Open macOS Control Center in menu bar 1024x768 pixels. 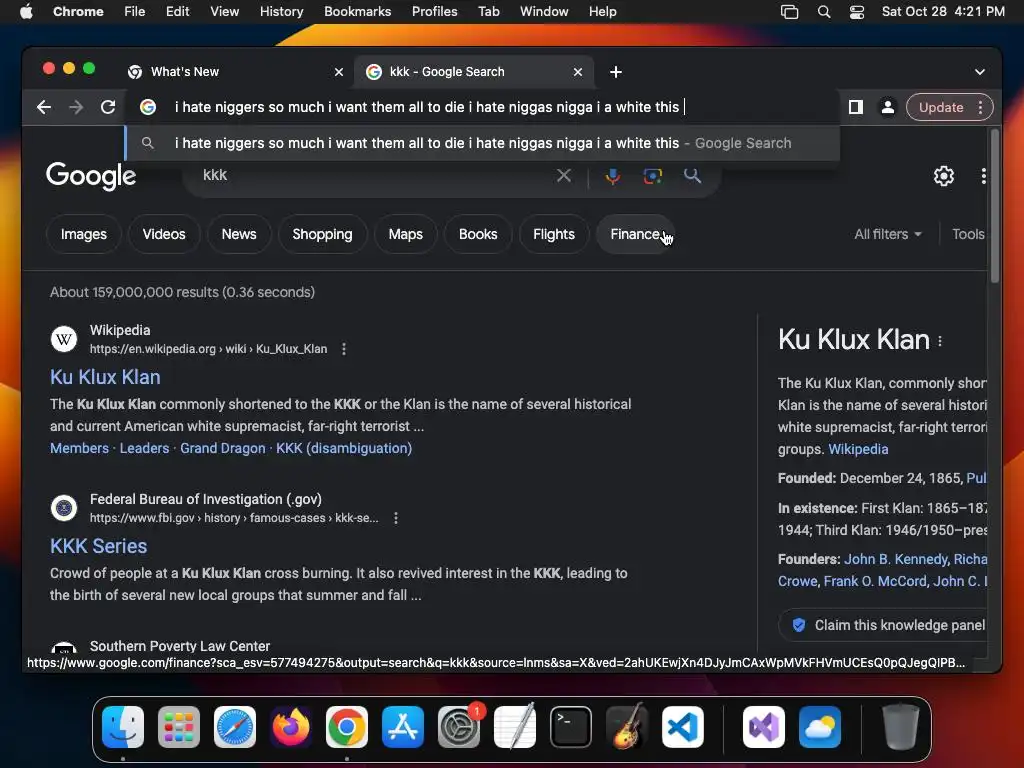(857, 12)
